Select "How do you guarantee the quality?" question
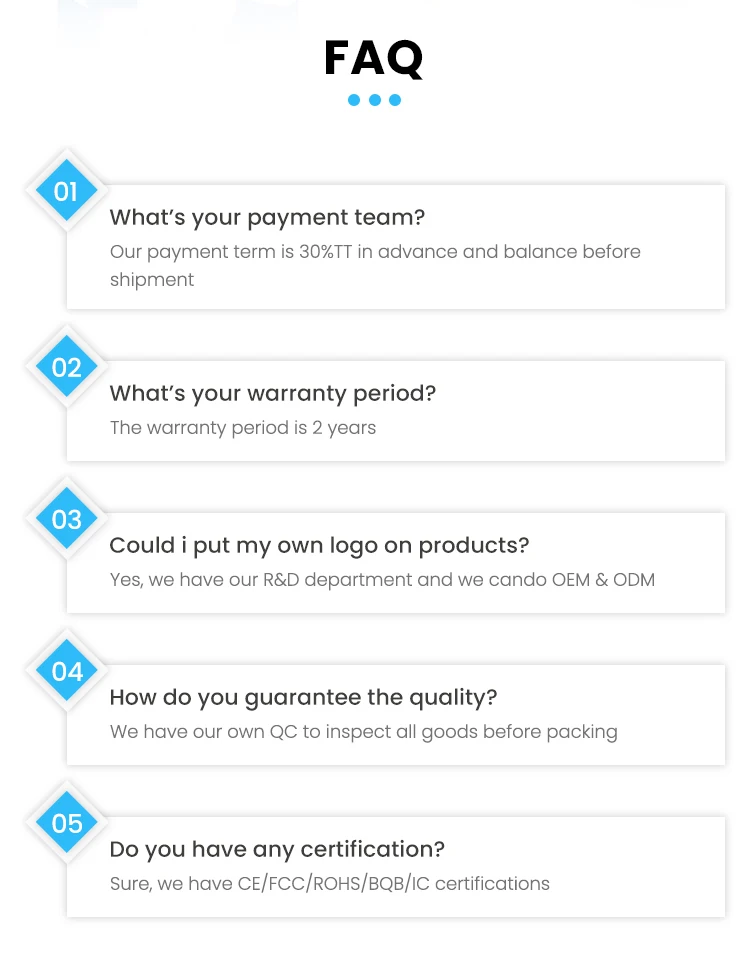The image size is (750, 966). tap(302, 697)
